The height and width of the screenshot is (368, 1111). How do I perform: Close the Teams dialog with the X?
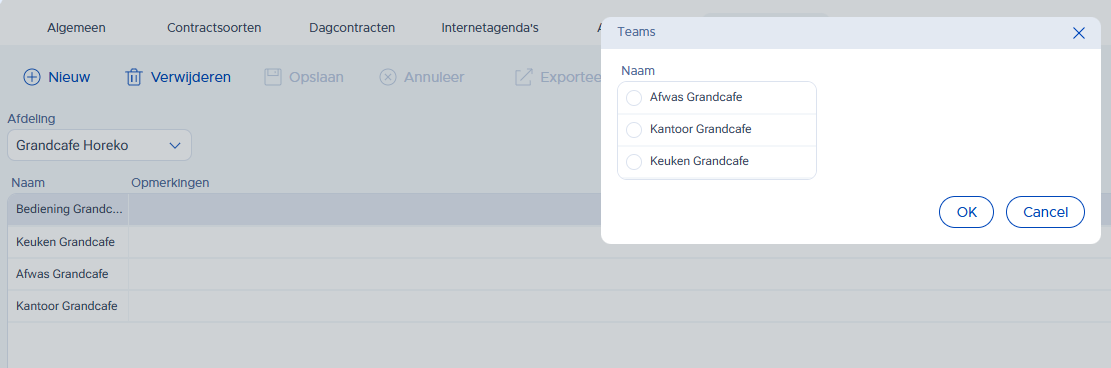pos(1078,33)
